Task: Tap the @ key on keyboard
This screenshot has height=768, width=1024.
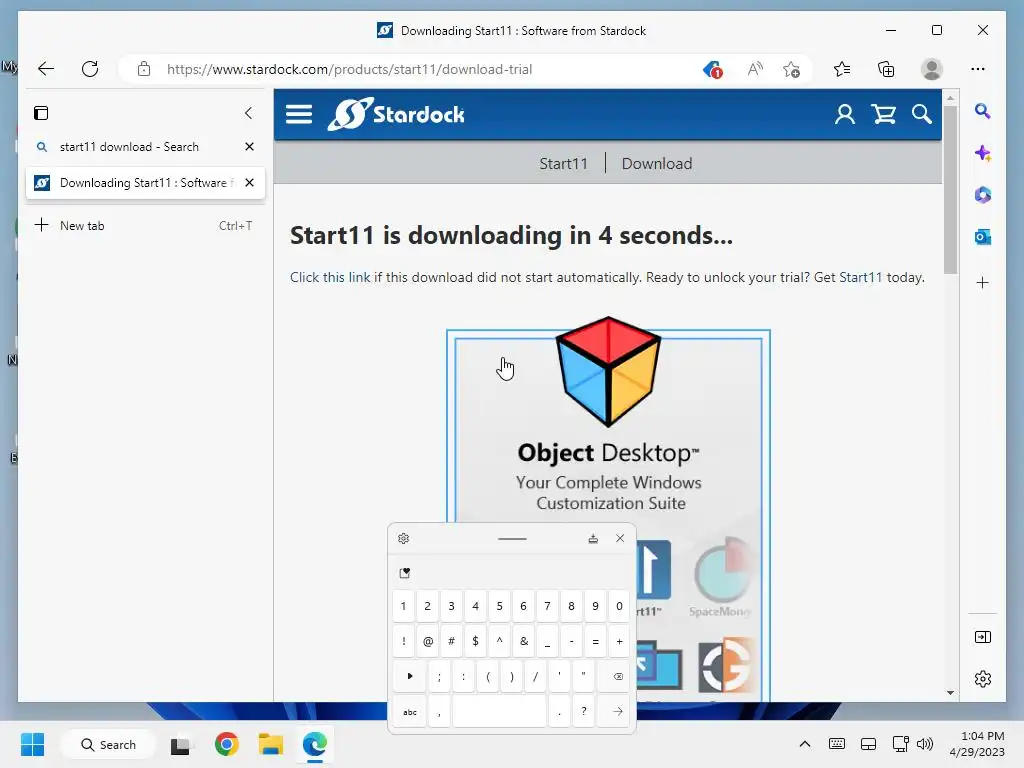Action: click(428, 642)
